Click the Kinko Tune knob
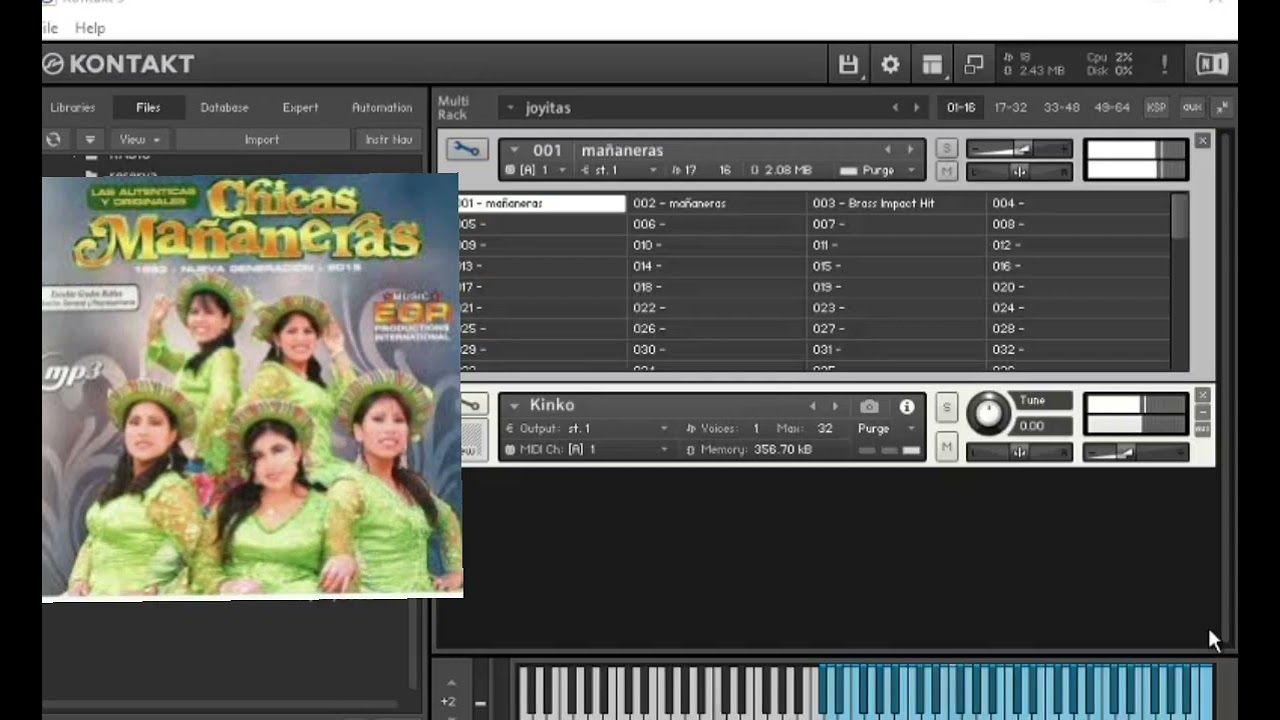Viewport: 1280px width, 720px height. click(988, 413)
